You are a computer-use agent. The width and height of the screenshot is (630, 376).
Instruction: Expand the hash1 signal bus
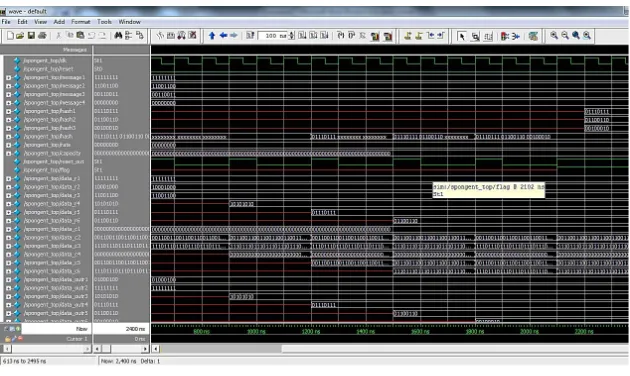click(8, 111)
